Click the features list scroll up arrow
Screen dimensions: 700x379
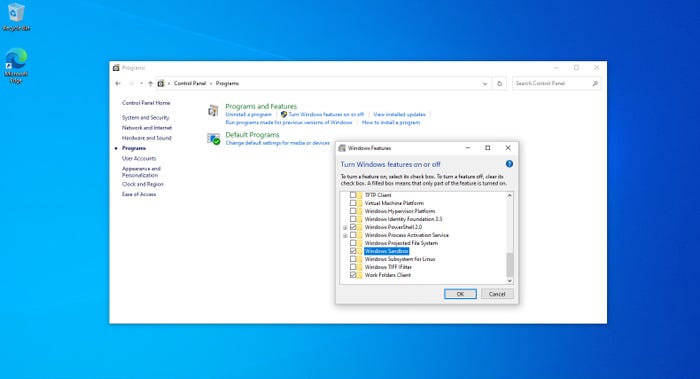click(509, 196)
